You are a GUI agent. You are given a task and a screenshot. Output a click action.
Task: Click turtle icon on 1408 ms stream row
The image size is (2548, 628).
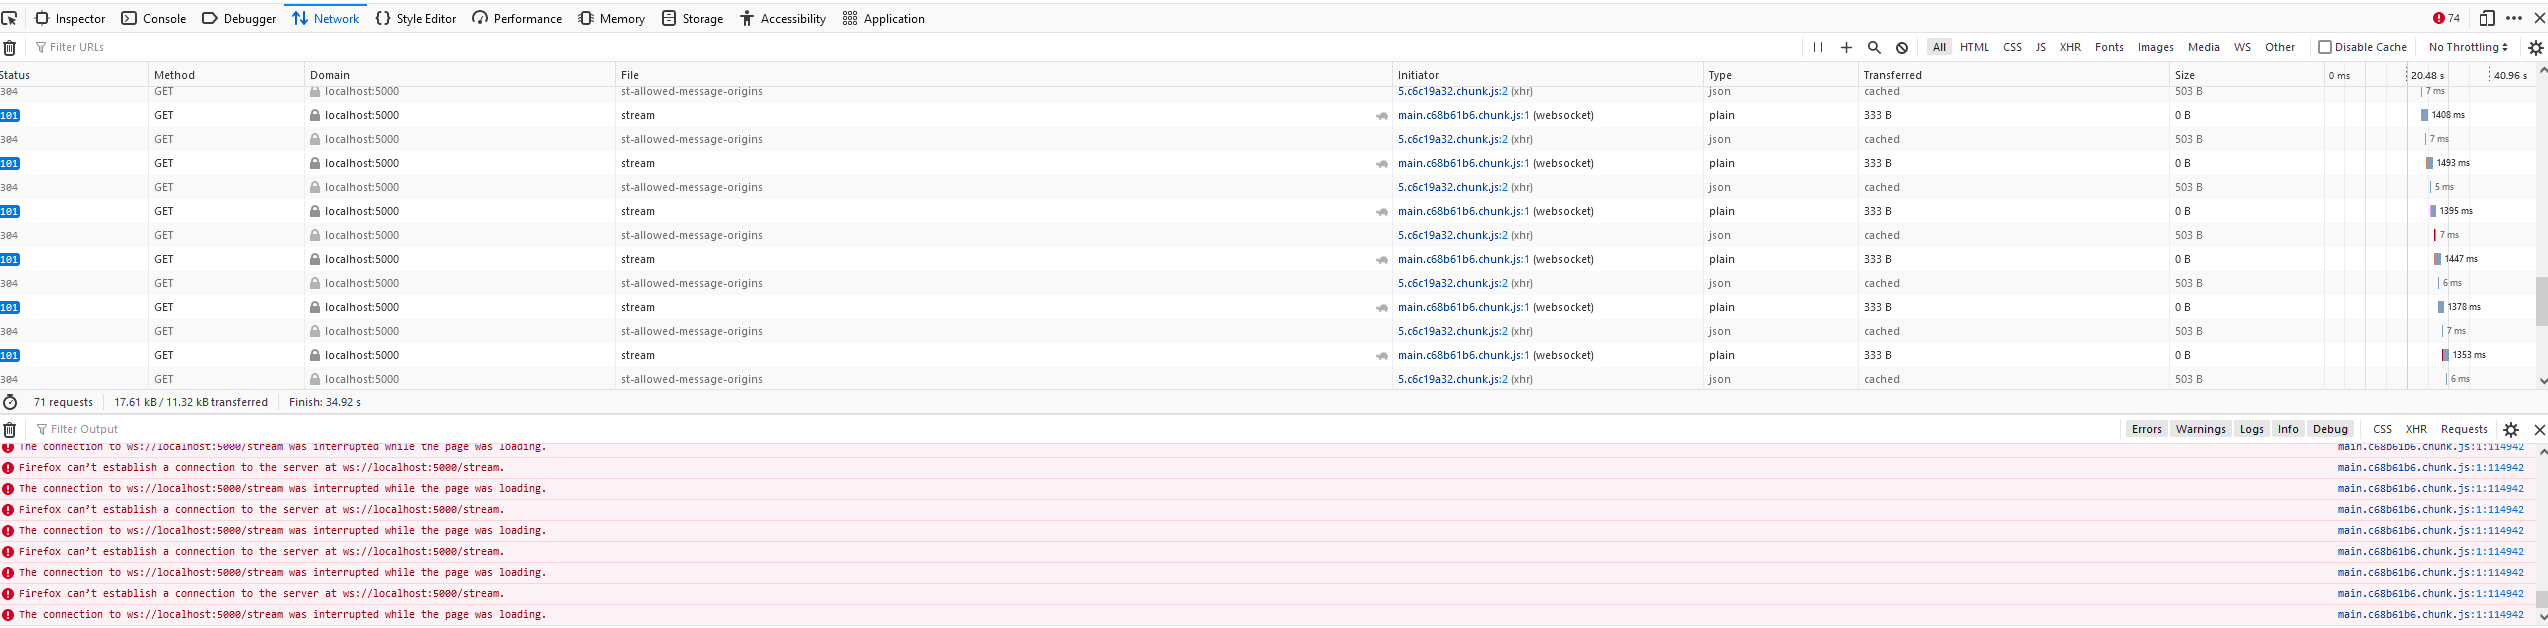click(x=1381, y=116)
